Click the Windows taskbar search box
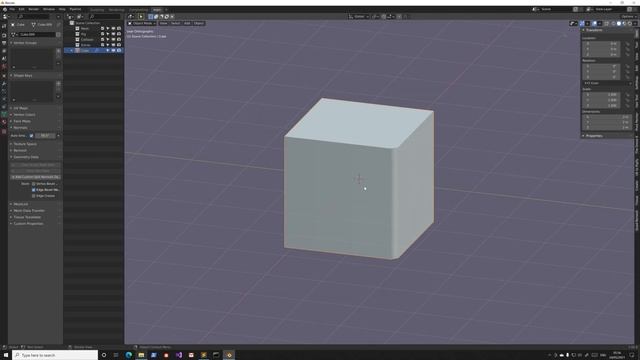 [x=55, y=355]
